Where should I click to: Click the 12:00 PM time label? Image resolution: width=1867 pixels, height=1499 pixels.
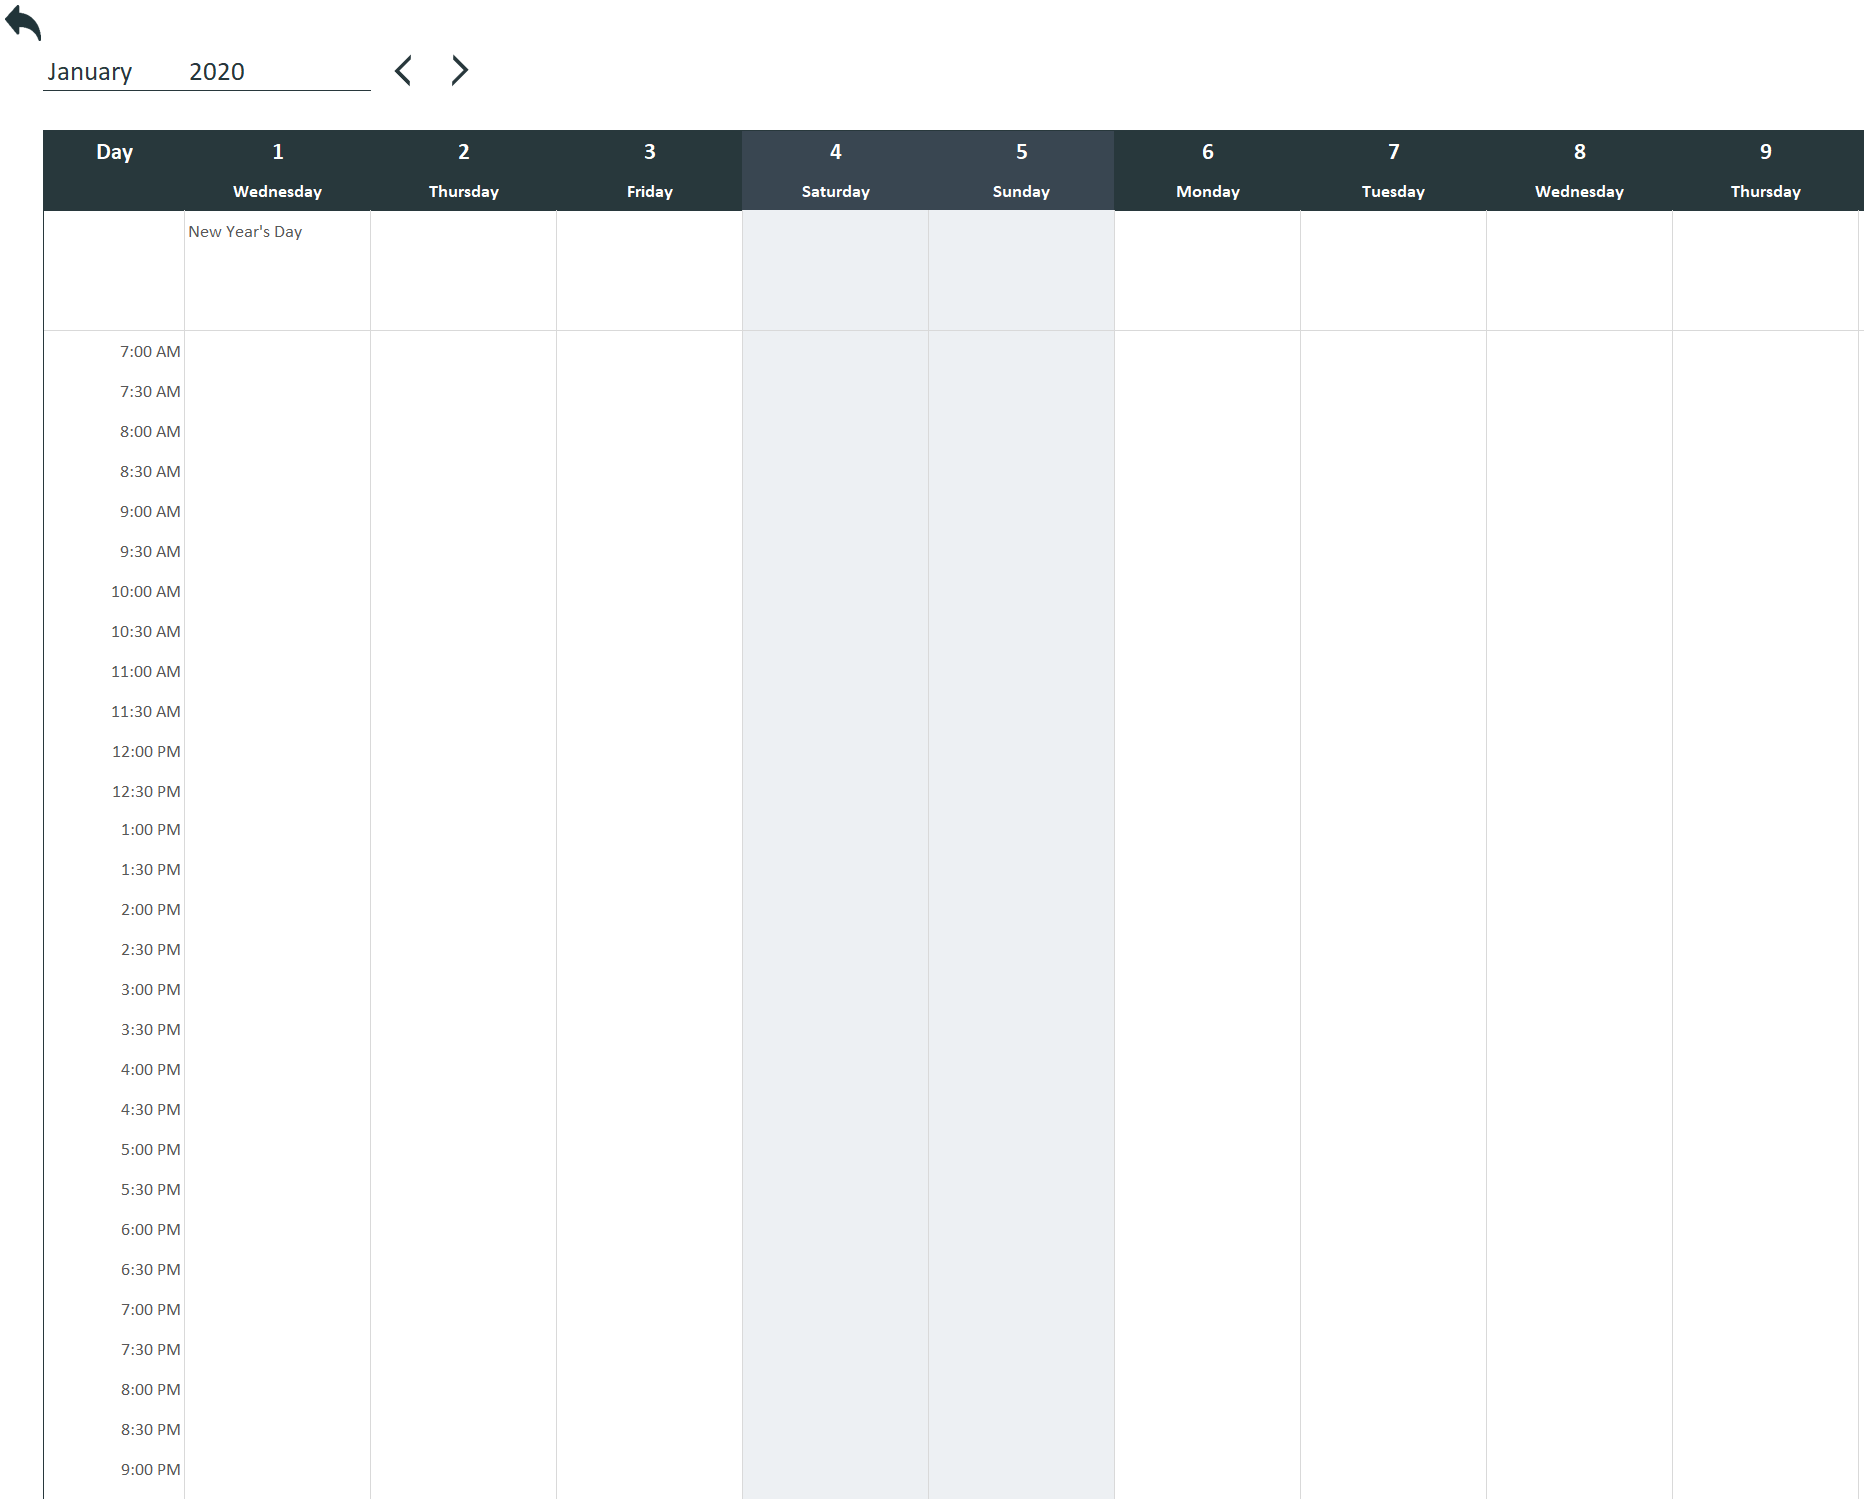[x=146, y=752]
